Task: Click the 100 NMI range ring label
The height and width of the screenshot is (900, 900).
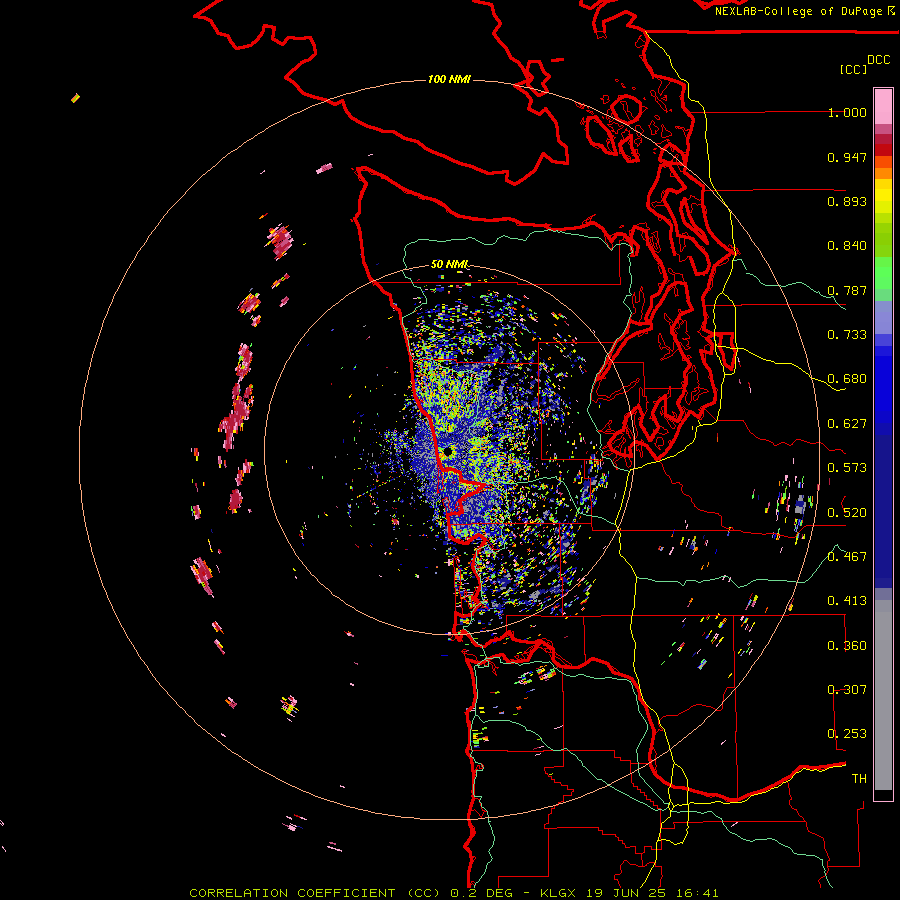Action: (449, 79)
